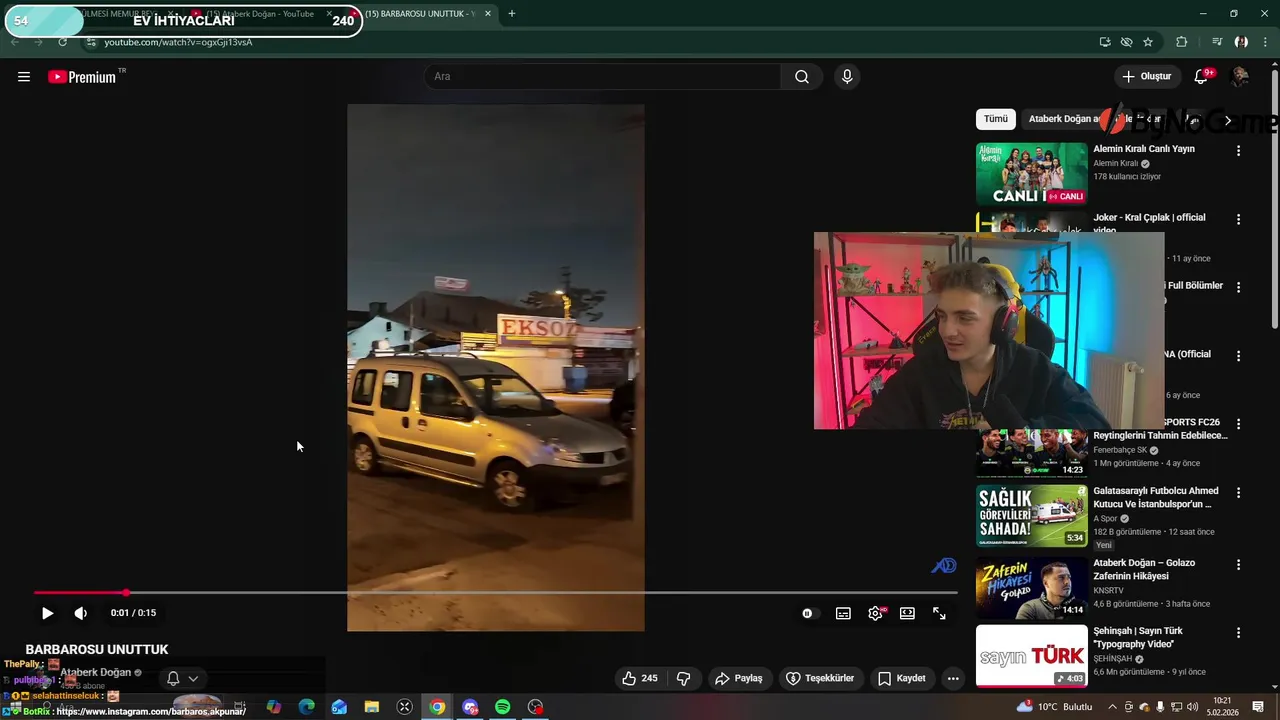Seek on the video progress bar

click(x=495, y=593)
